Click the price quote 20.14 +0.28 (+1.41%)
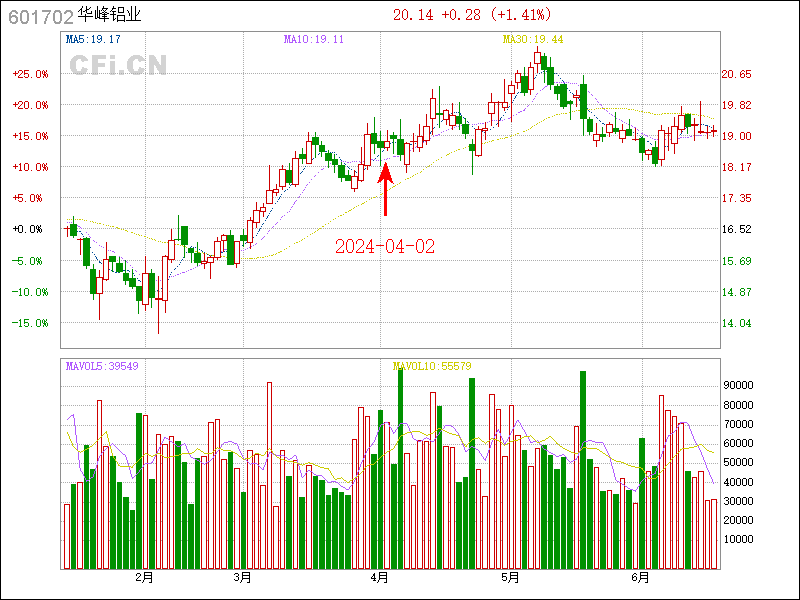Screen dimensions: 800x600 point(472,15)
